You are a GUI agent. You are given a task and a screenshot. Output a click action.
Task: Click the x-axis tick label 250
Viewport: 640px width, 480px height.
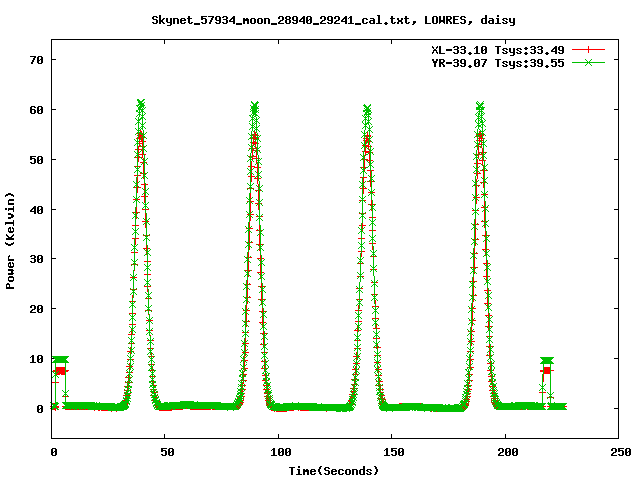pos(621,452)
